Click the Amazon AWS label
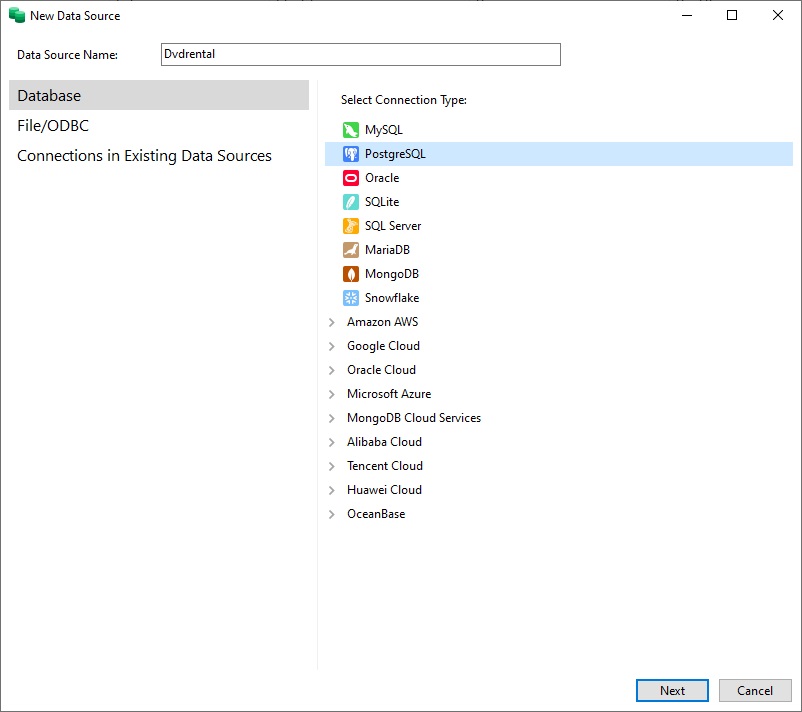Image resolution: width=802 pixels, height=712 pixels. tap(383, 322)
